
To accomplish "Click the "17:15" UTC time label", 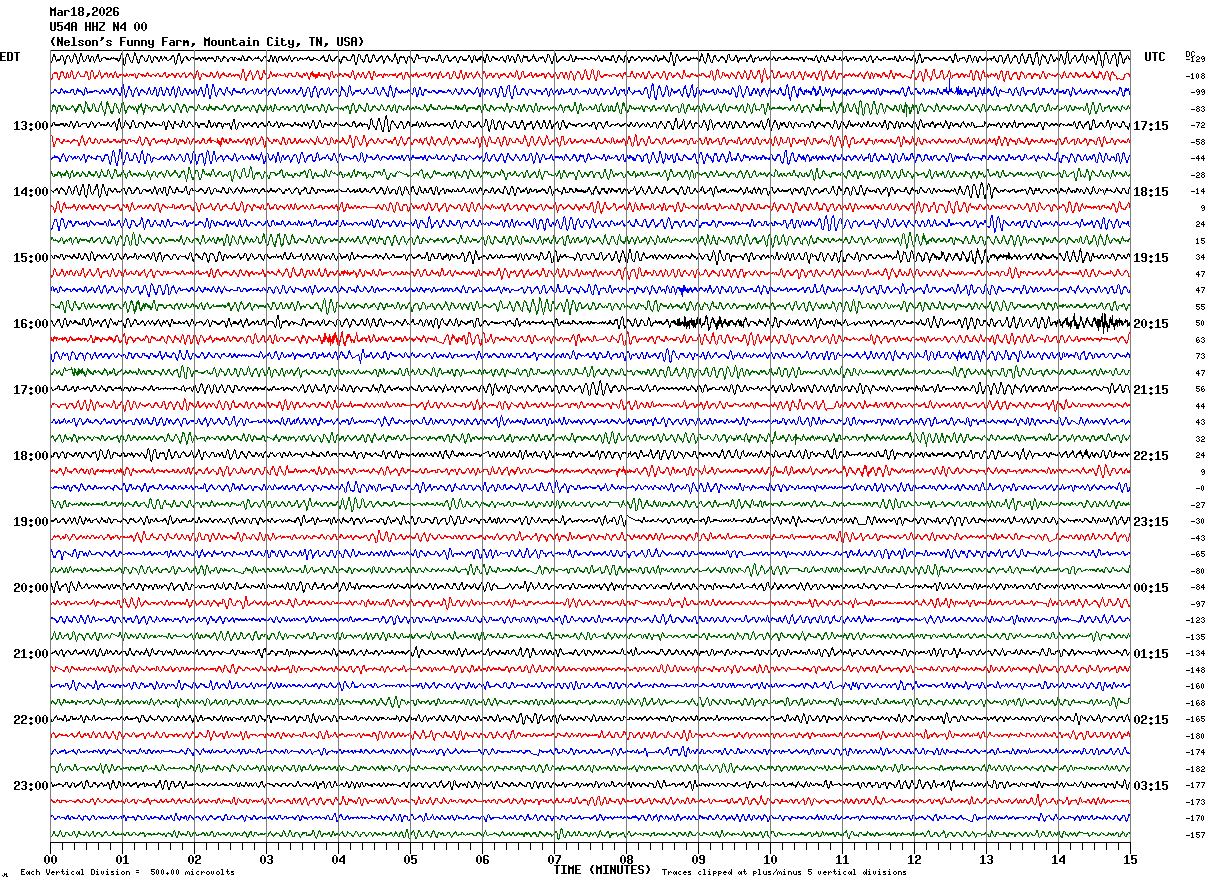I will pos(1151,126).
